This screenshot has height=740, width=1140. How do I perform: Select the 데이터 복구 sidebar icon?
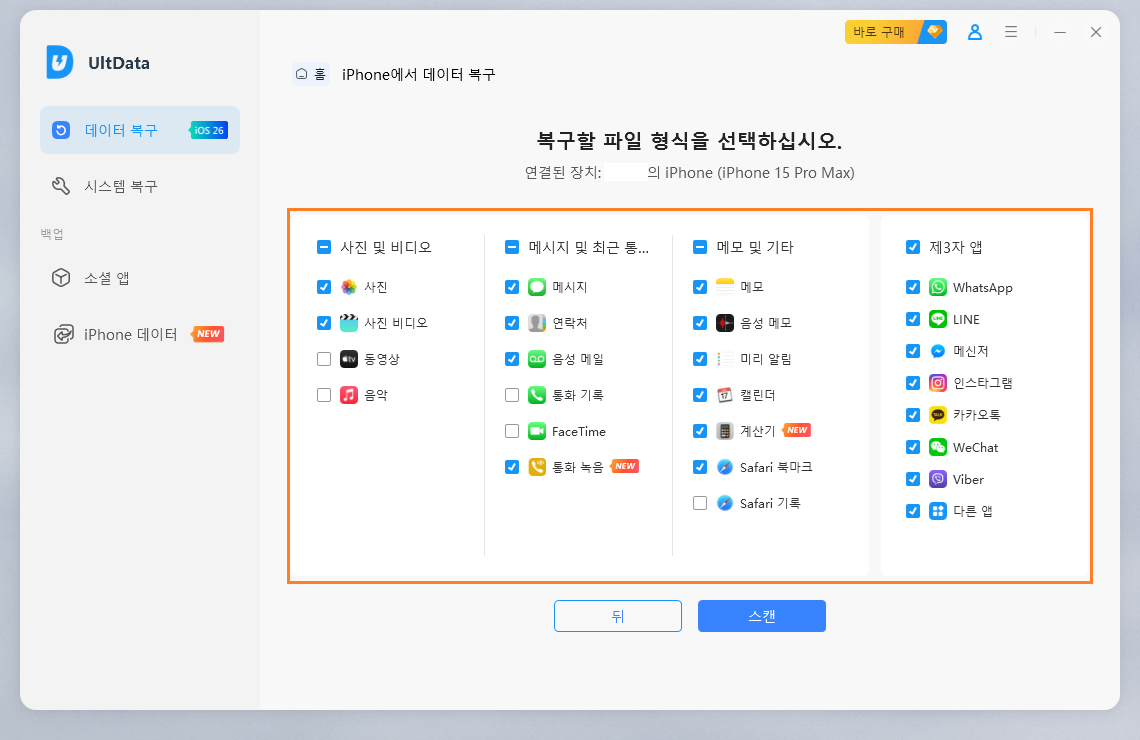(62, 130)
